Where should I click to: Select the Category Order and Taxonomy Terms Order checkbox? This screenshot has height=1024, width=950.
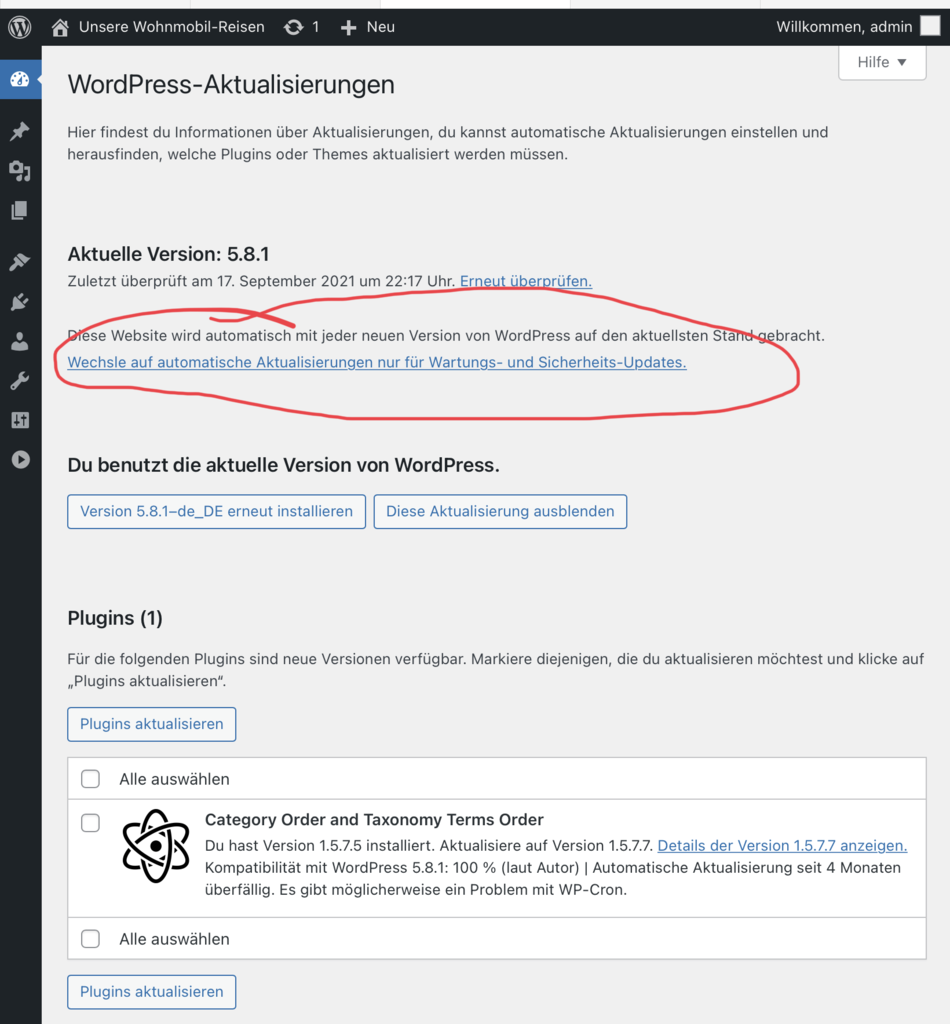(x=90, y=823)
